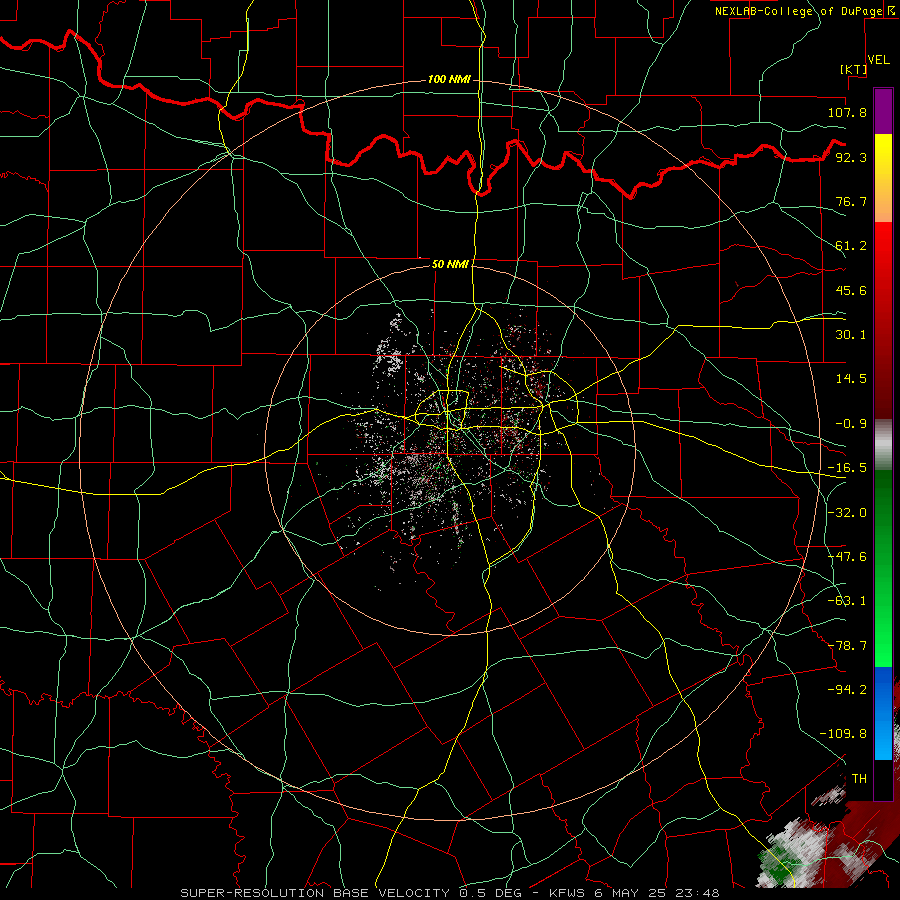The height and width of the screenshot is (900, 900).
Task: Click the blue segment of the color bar
Action: 883,713
